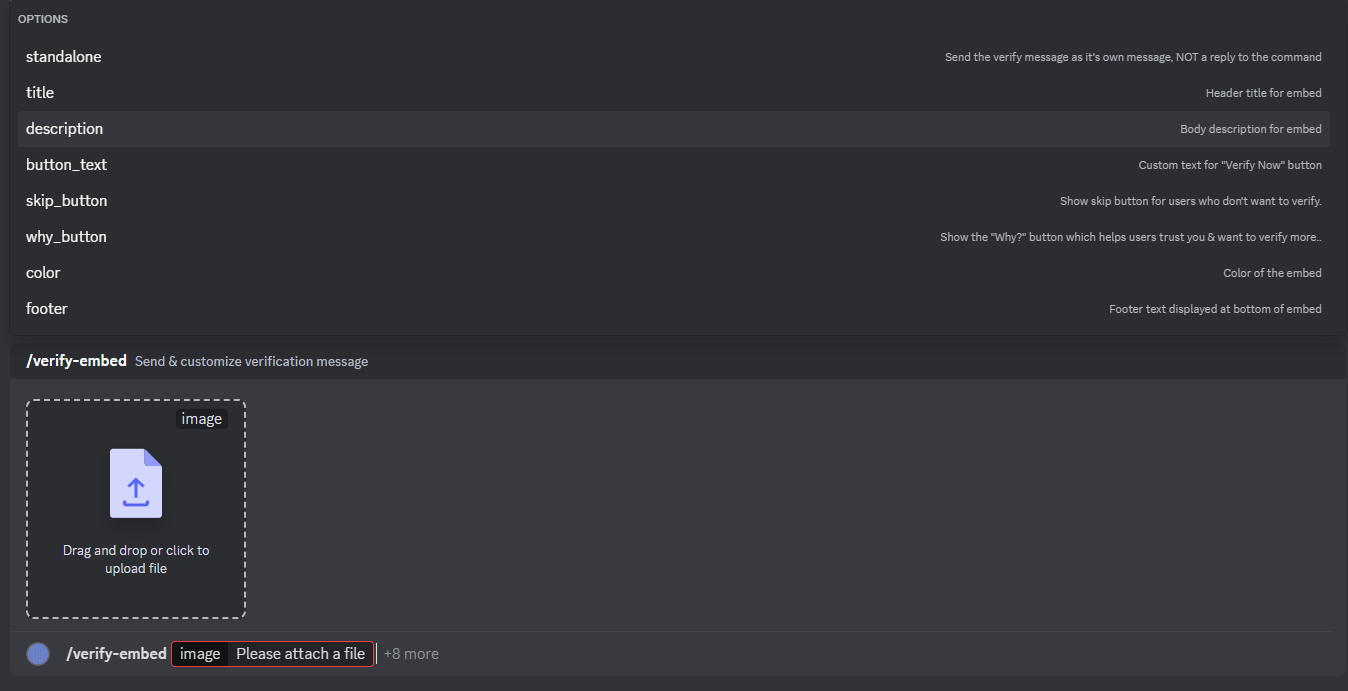Open the image parameter pill in the command bar
Viewport: 1348px width, 691px height.
pos(200,653)
